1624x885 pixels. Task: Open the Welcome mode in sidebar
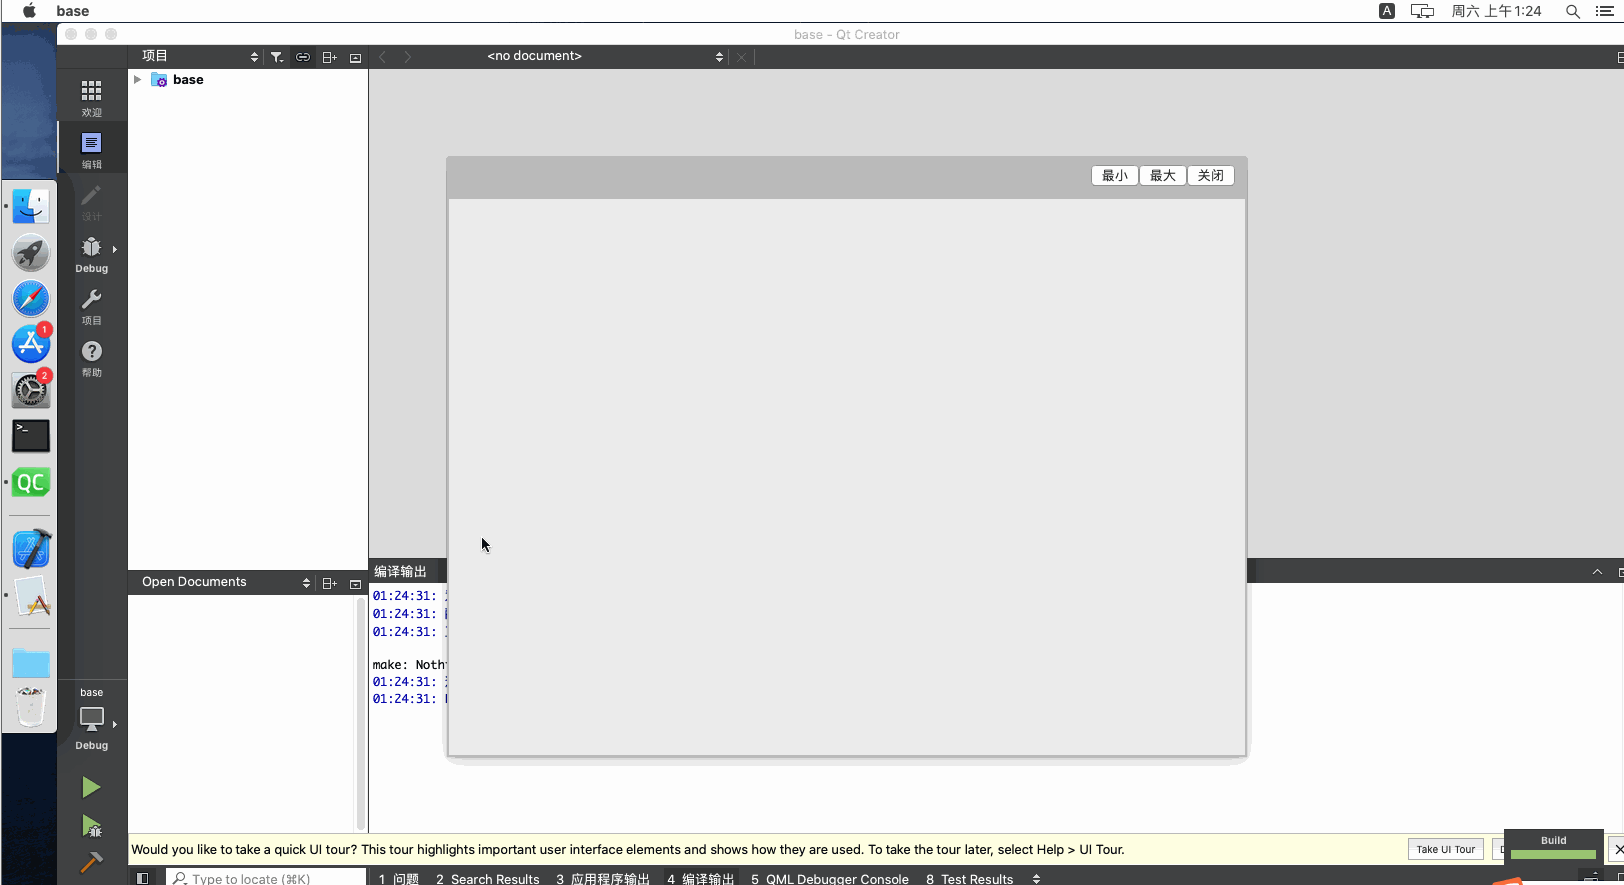pos(91,97)
